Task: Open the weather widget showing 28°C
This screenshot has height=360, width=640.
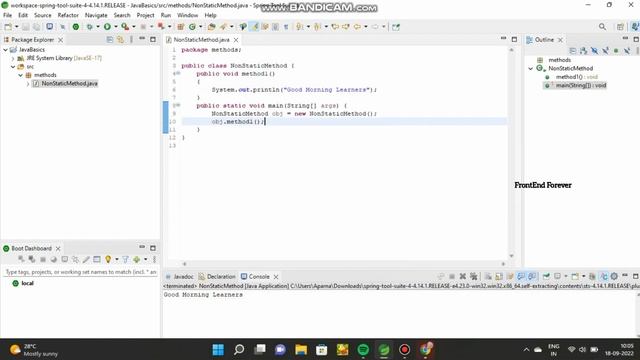Action: click(x=33, y=350)
